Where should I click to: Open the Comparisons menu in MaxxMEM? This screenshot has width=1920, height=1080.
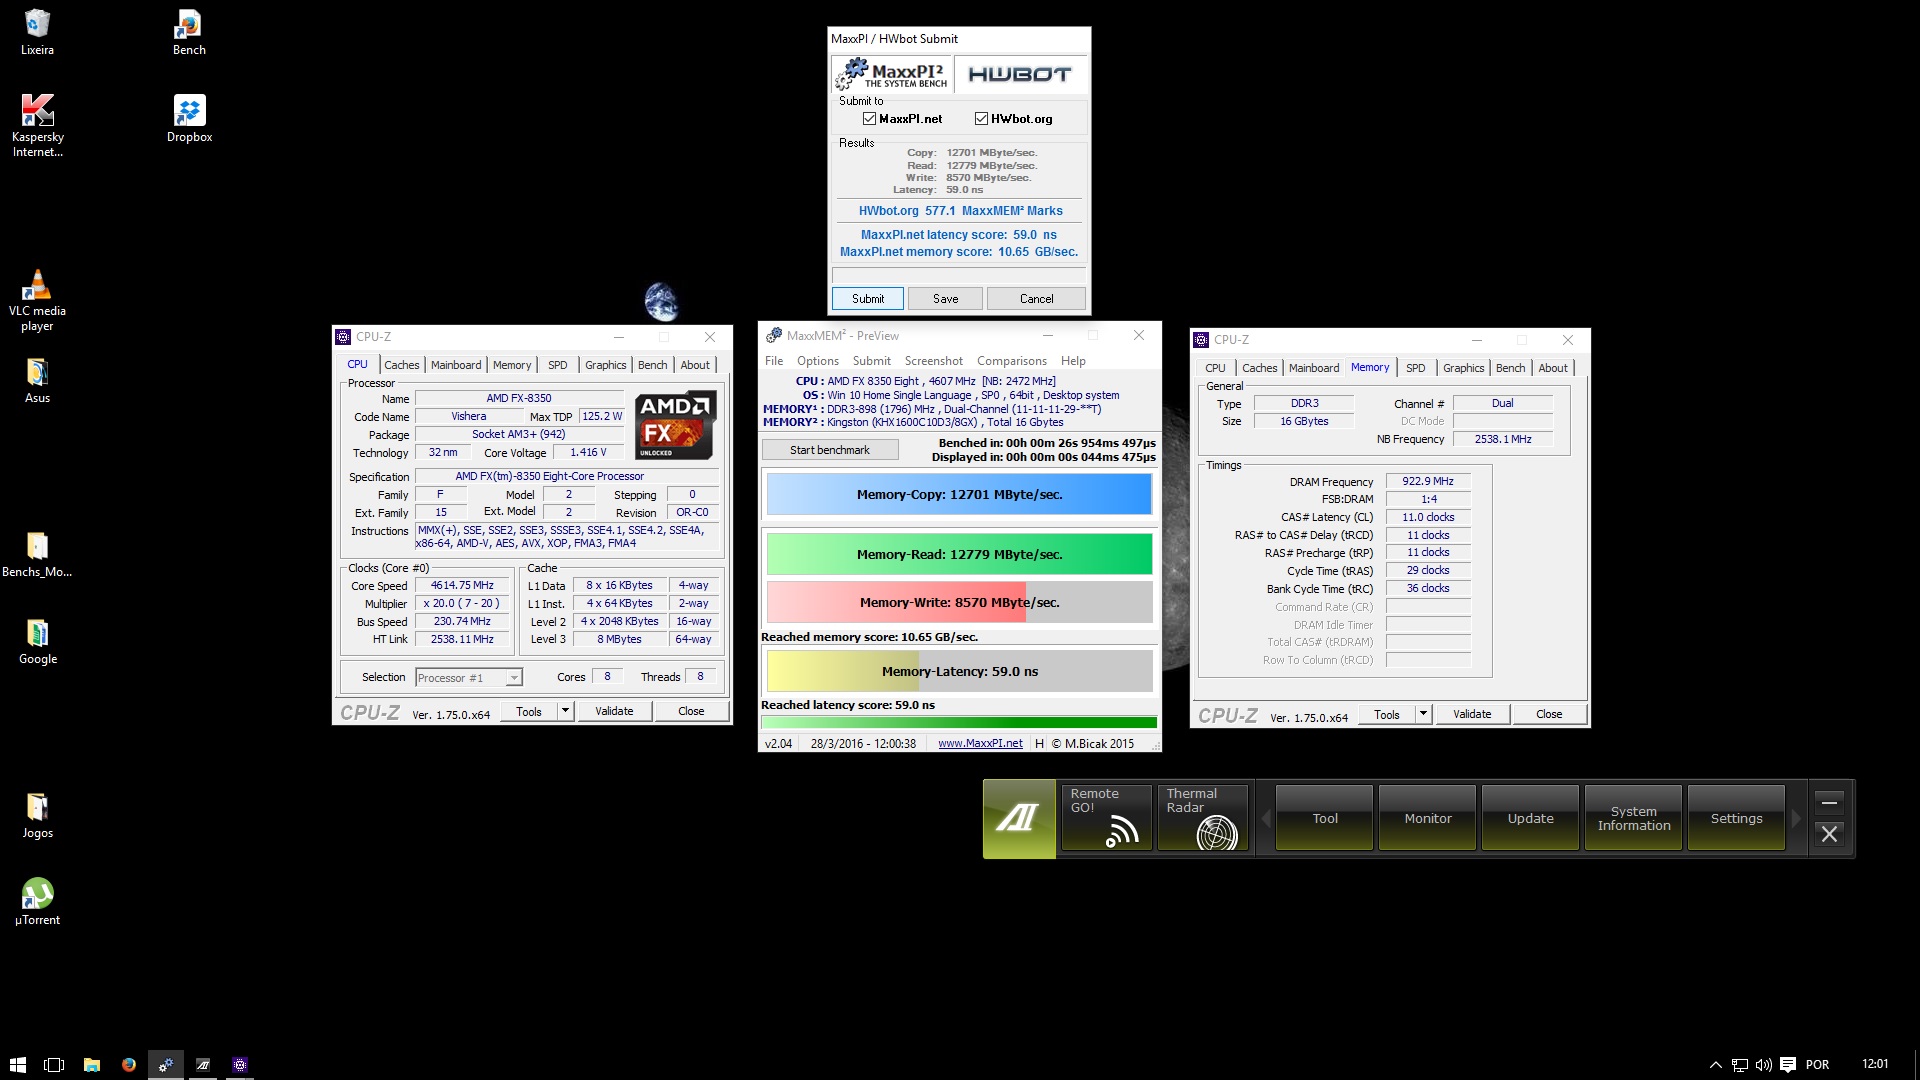(1011, 361)
